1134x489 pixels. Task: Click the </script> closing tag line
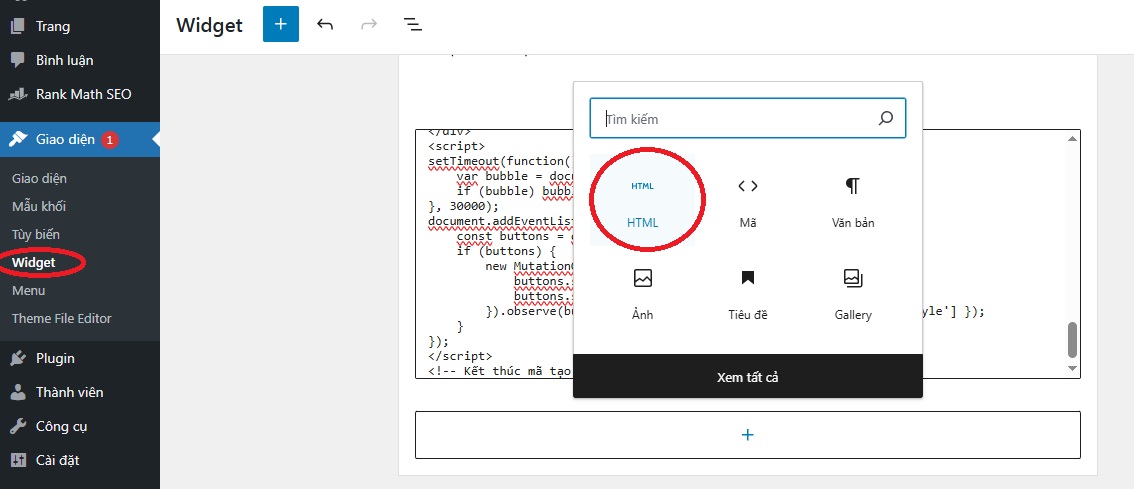(460, 356)
